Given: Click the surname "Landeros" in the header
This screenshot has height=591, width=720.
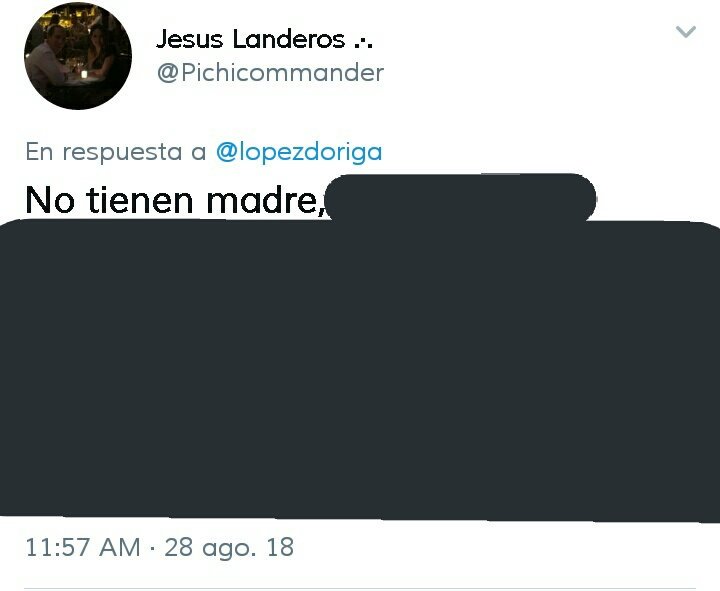Looking at the screenshot, I should click(289, 39).
